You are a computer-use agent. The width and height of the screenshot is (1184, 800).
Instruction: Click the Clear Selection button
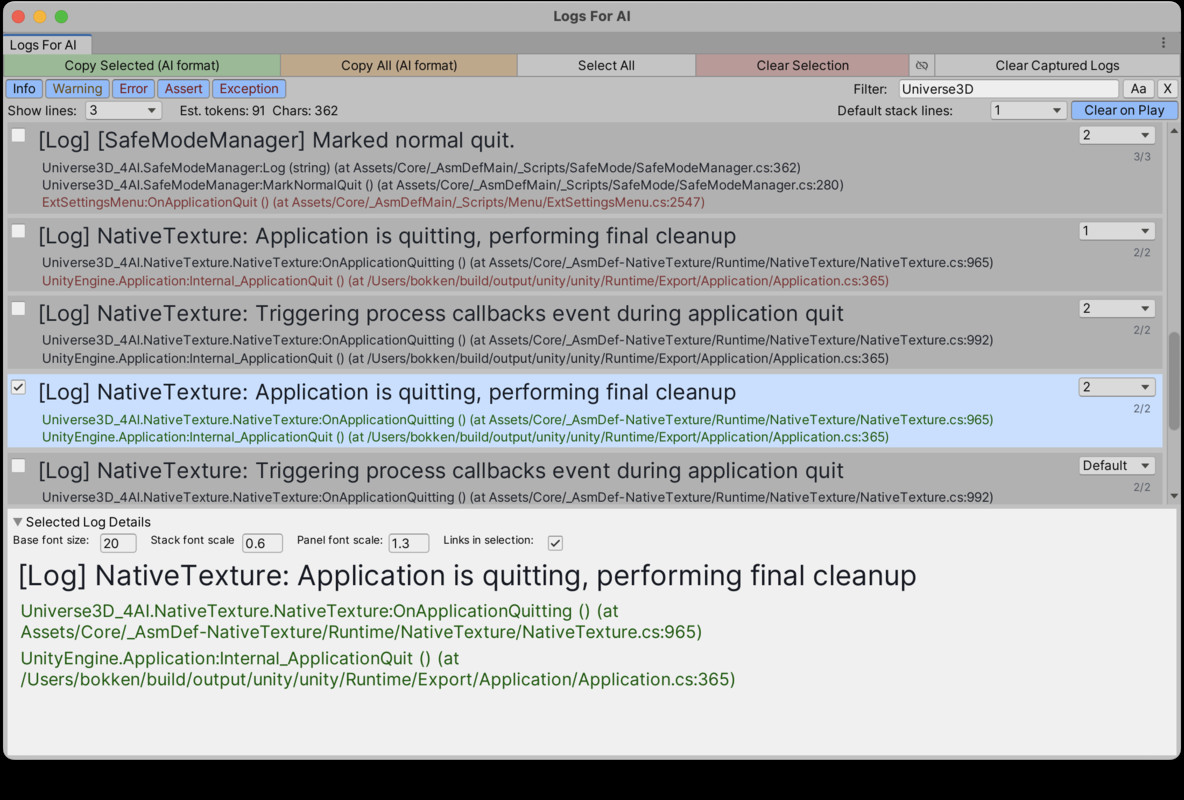pyautogui.click(x=802, y=66)
